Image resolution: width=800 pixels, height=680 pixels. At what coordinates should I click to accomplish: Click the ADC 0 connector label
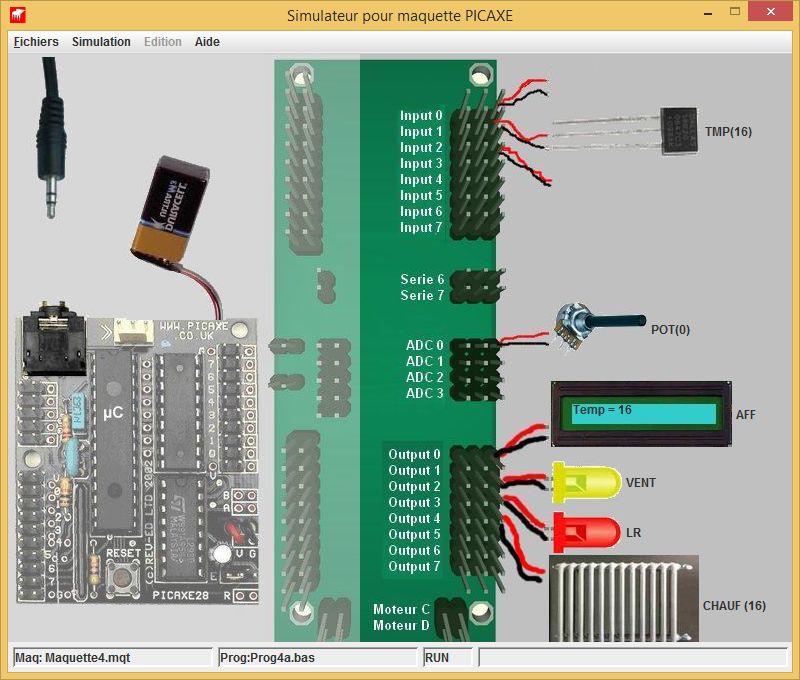point(424,345)
